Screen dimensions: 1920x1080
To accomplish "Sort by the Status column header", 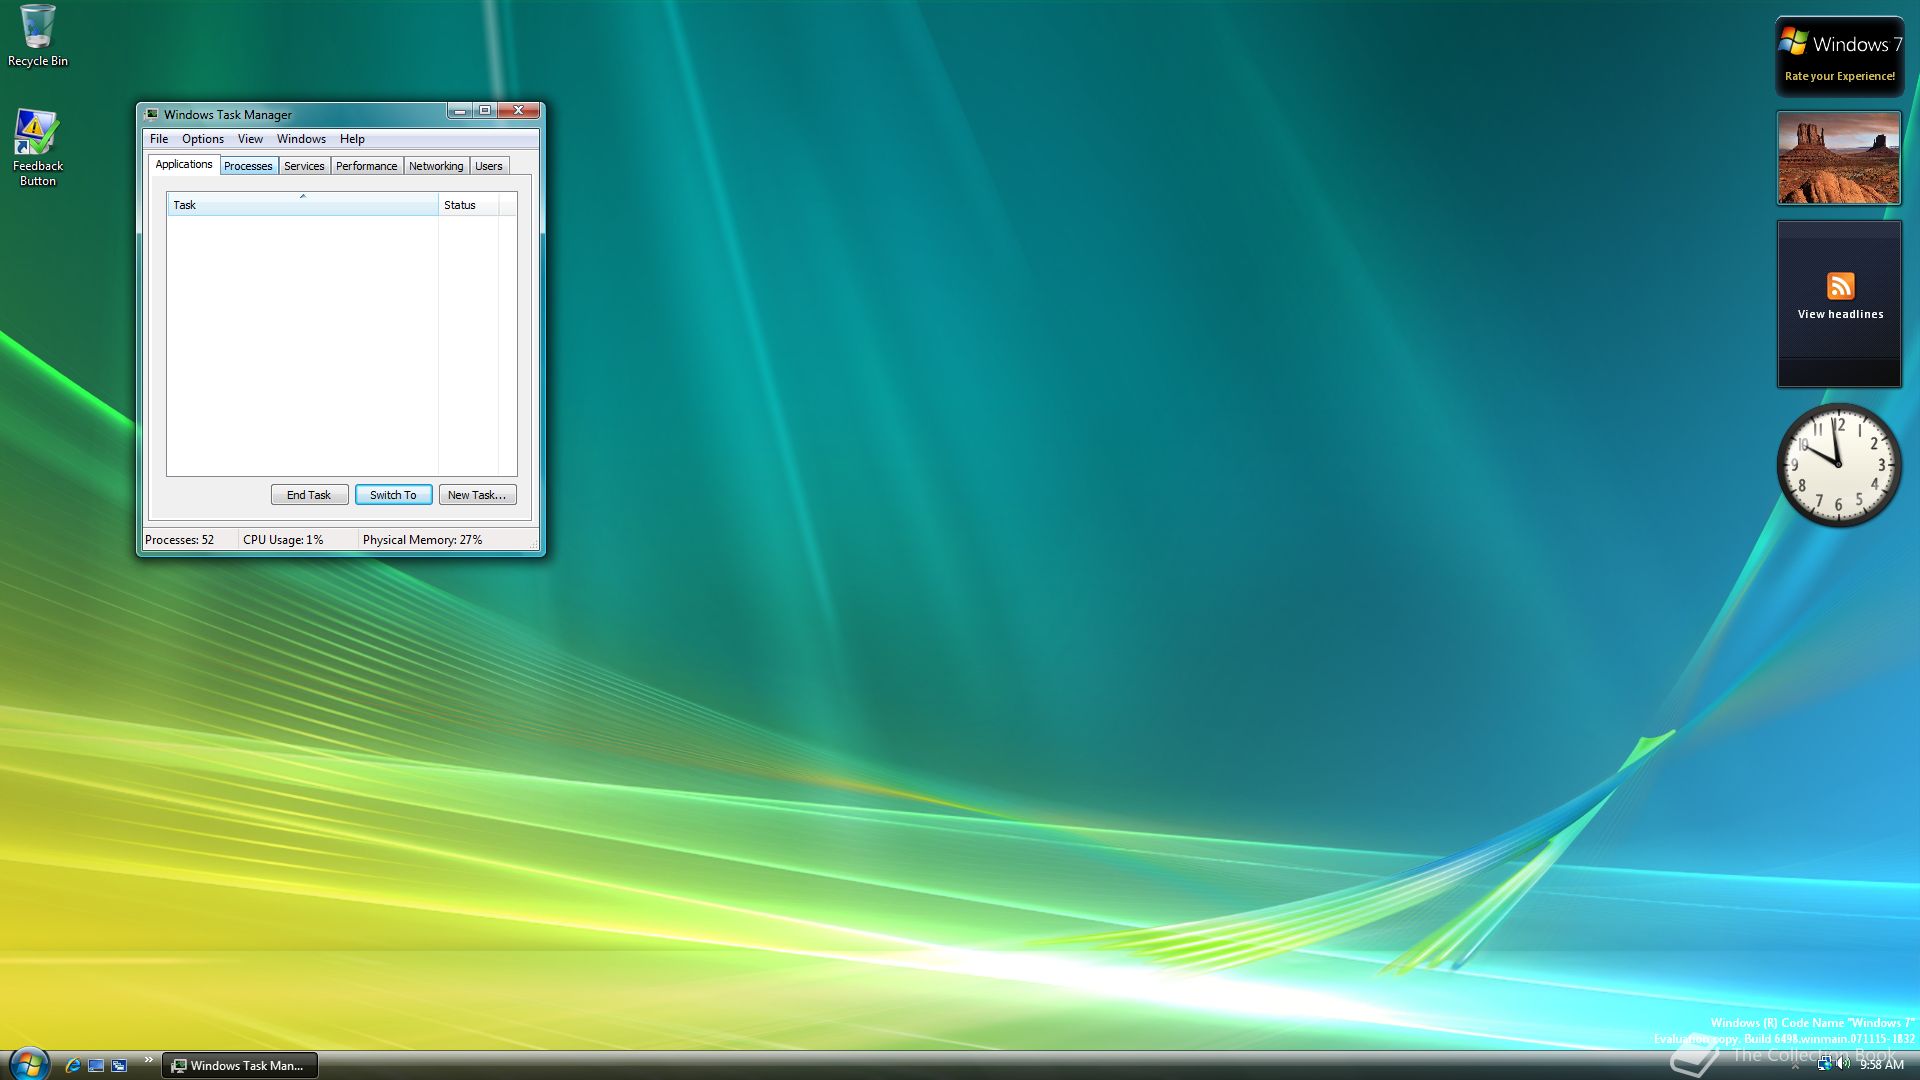I will point(468,205).
